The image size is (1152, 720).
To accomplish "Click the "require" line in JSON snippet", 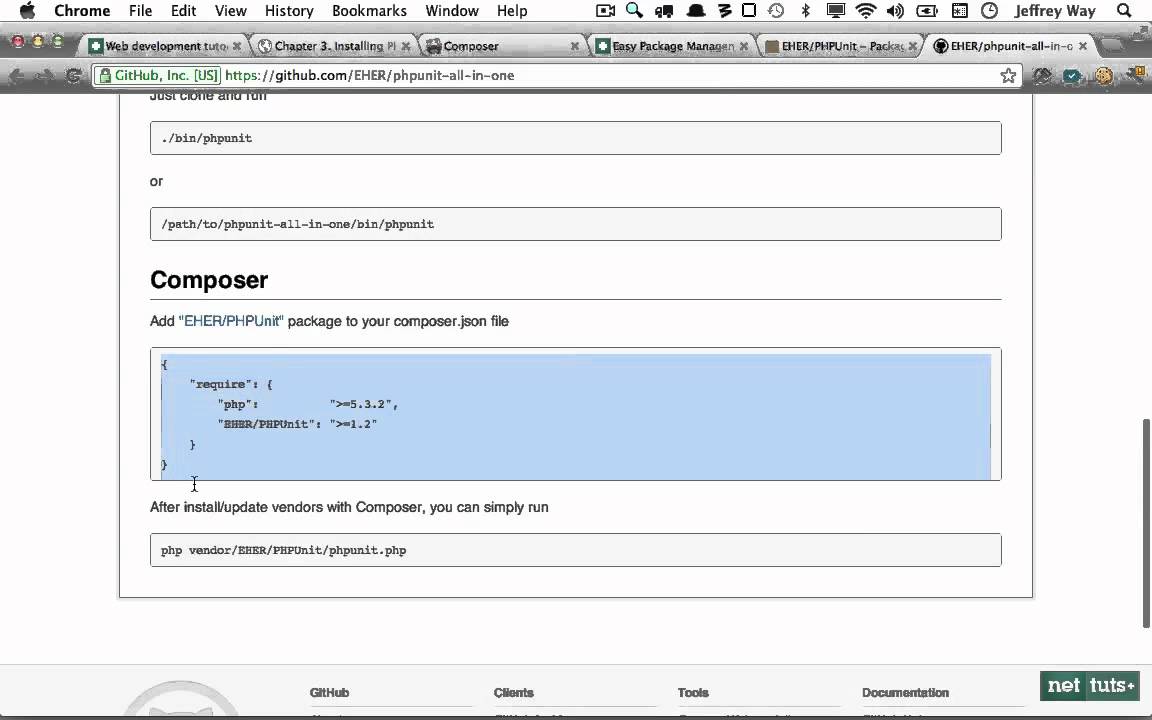I will pos(231,384).
